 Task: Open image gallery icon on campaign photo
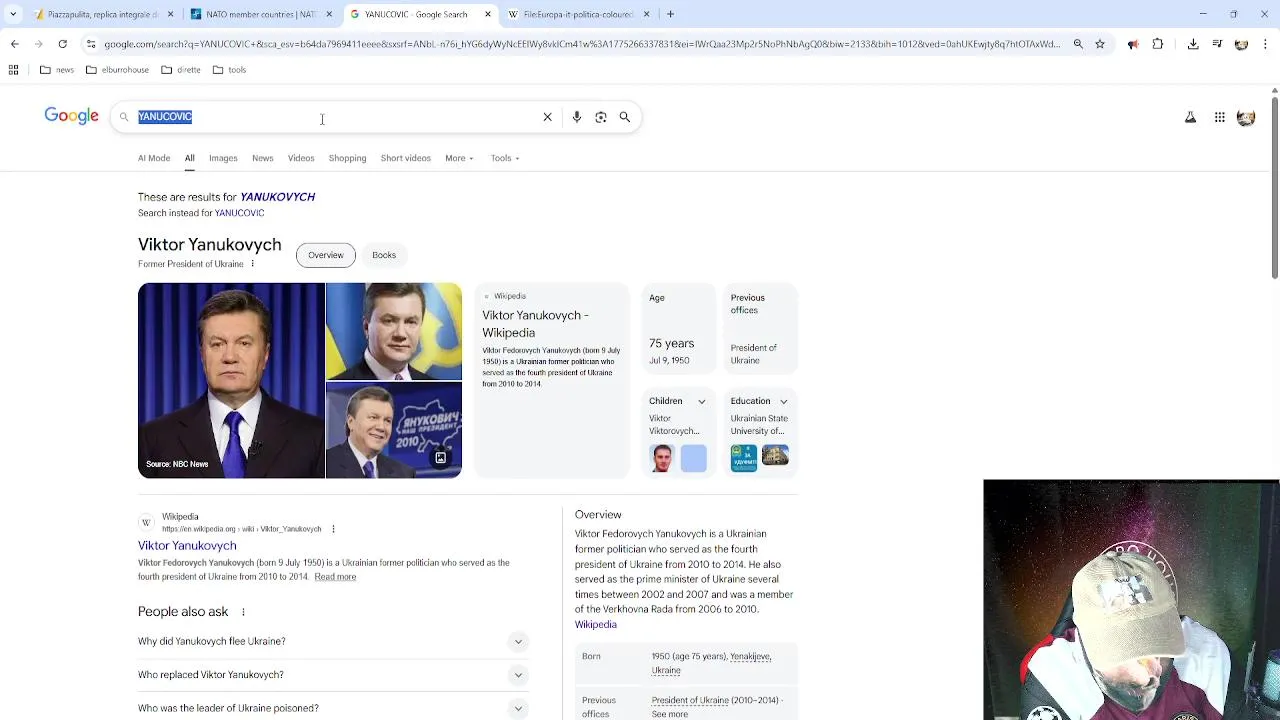click(x=440, y=458)
